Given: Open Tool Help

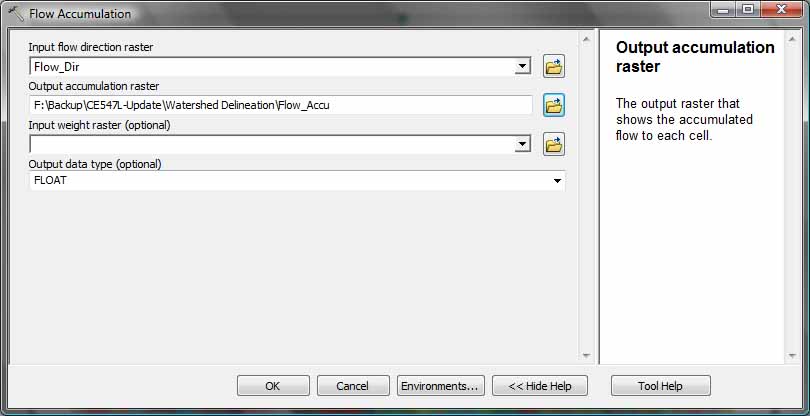Looking at the screenshot, I should tap(661, 386).
